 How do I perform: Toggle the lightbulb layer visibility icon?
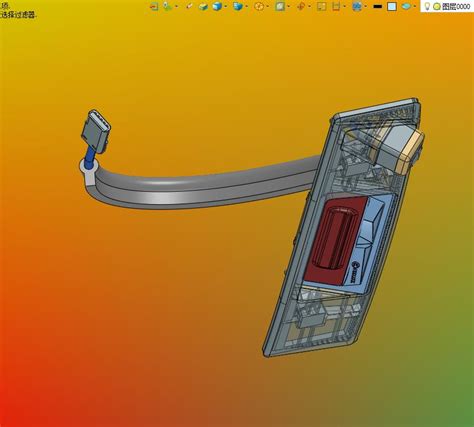point(427,6)
